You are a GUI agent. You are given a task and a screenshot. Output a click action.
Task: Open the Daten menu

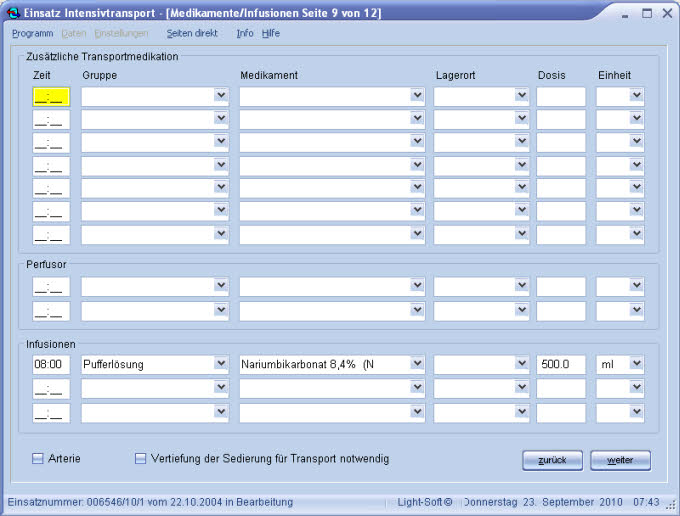click(74, 33)
